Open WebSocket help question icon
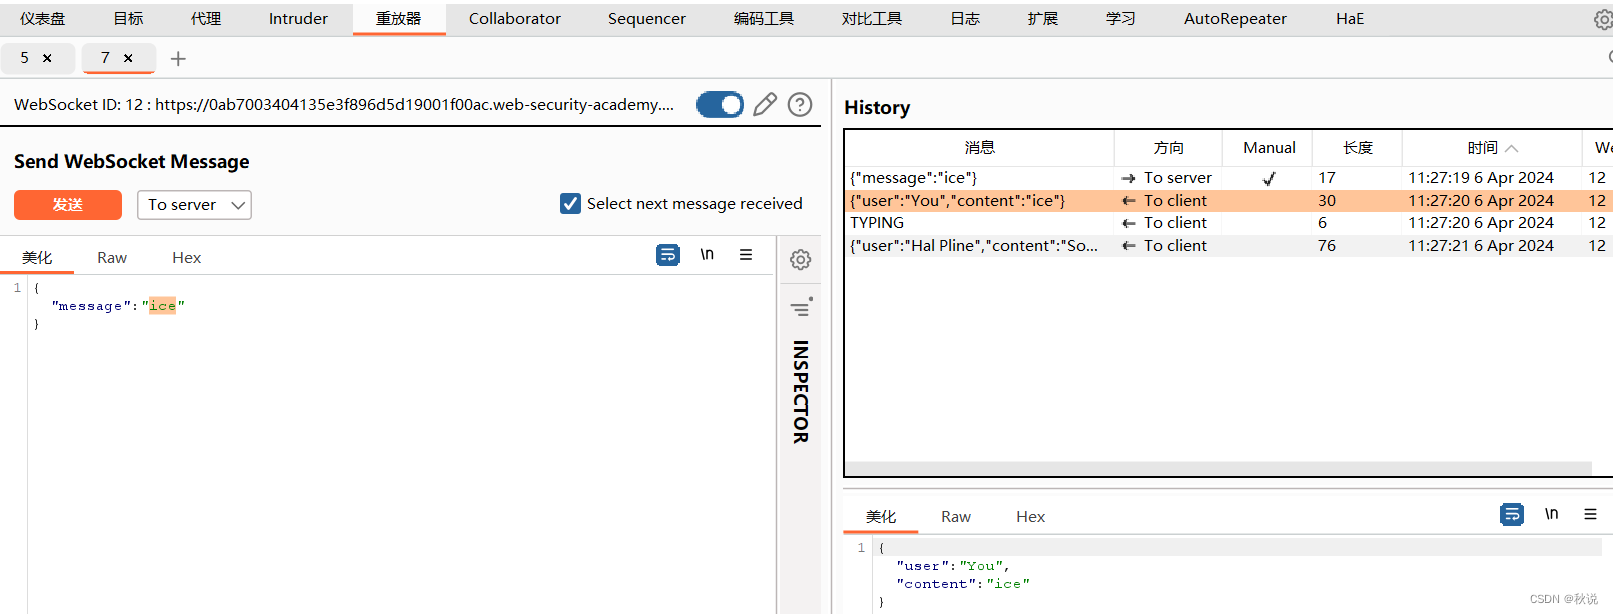The height and width of the screenshot is (614, 1613). (800, 104)
